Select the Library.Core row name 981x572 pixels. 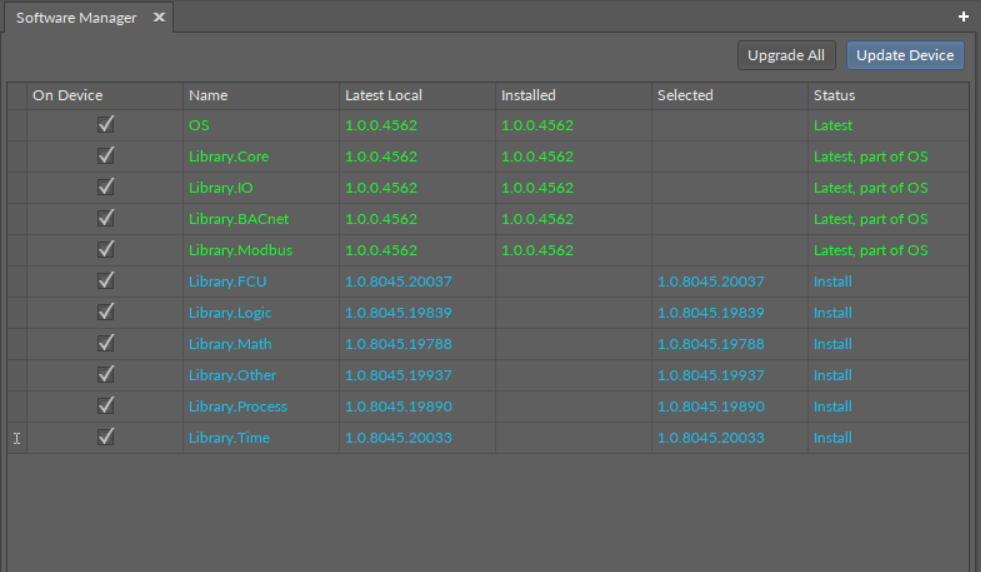228,157
